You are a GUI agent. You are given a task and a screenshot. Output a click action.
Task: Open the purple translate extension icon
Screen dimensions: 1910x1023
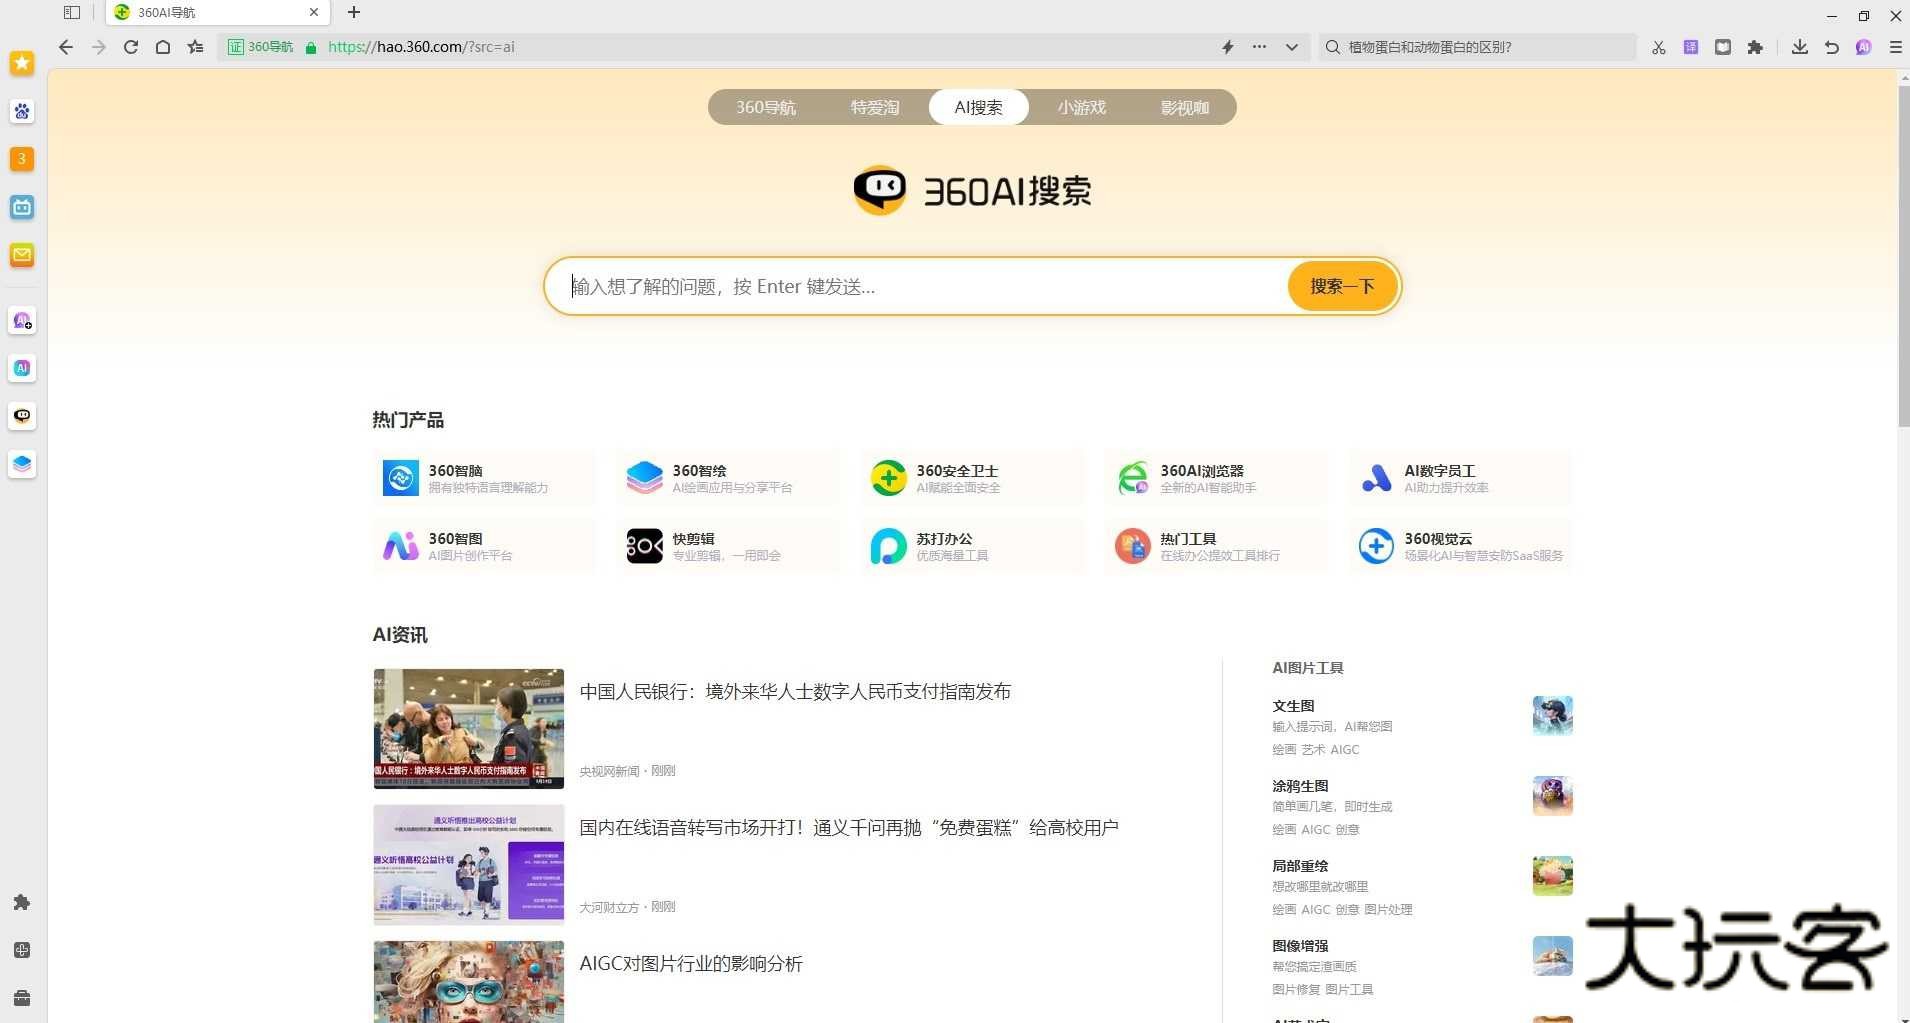[x=1690, y=47]
